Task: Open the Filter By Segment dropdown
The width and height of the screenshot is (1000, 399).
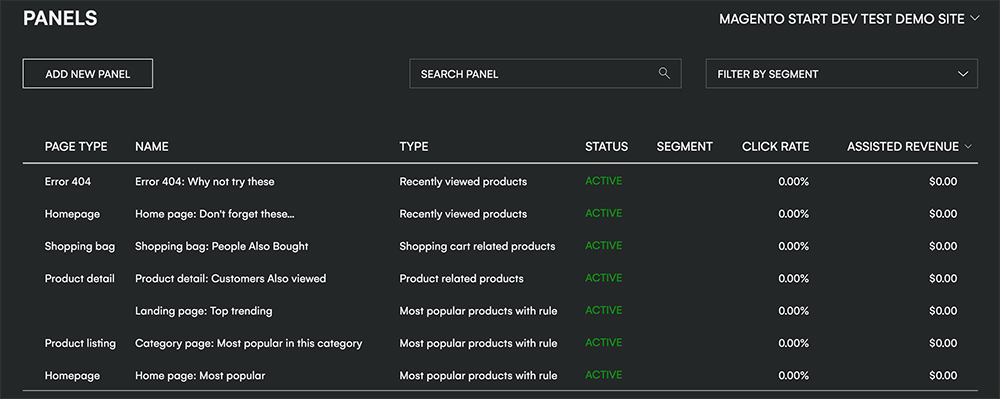Action: 841,74
